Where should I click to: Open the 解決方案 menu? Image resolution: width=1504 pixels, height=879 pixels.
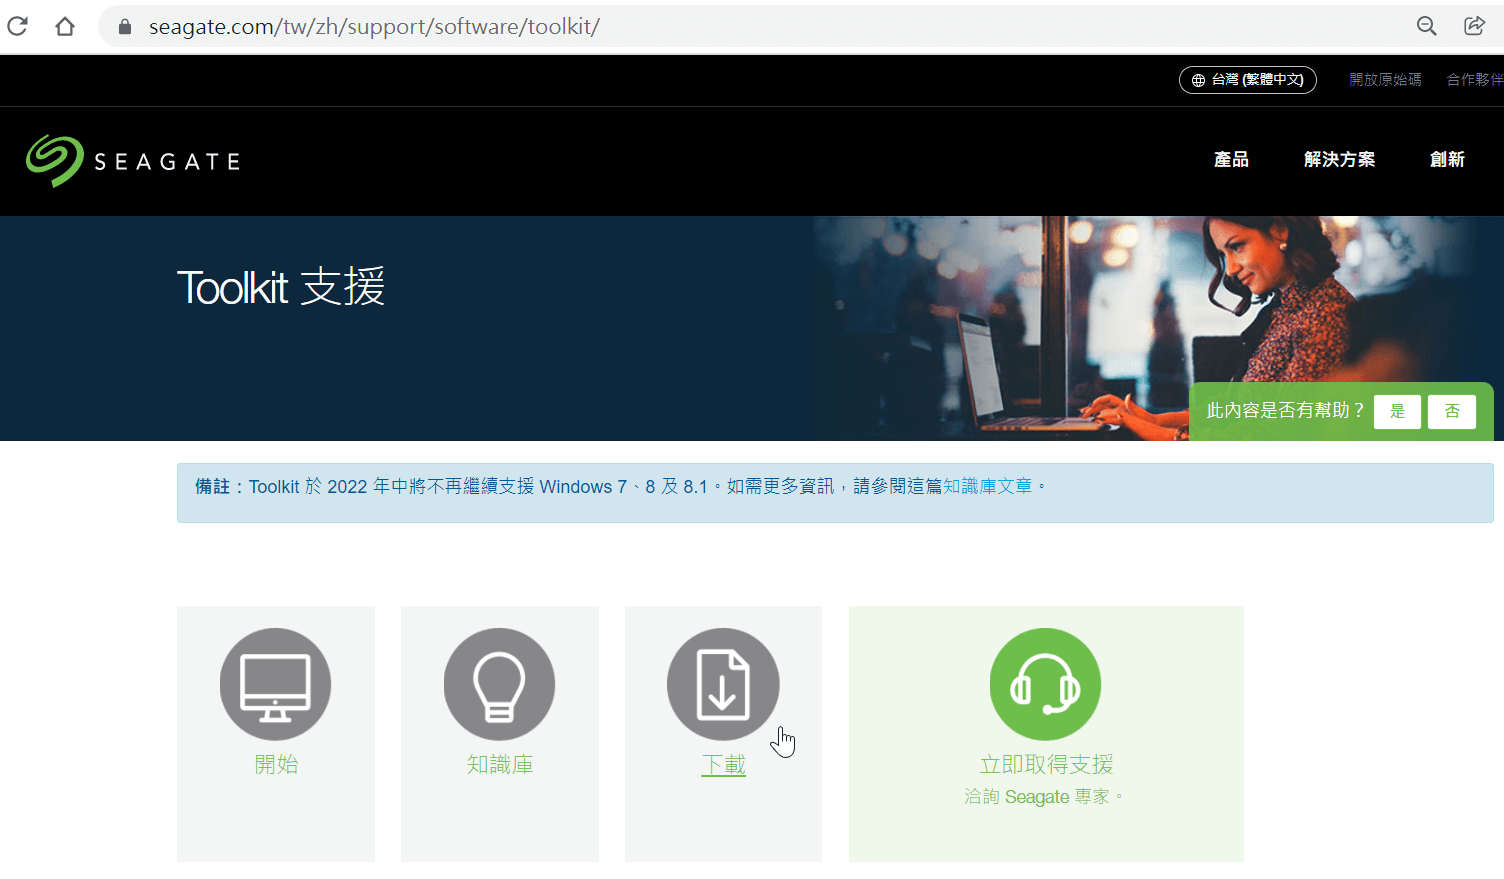point(1339,160)
